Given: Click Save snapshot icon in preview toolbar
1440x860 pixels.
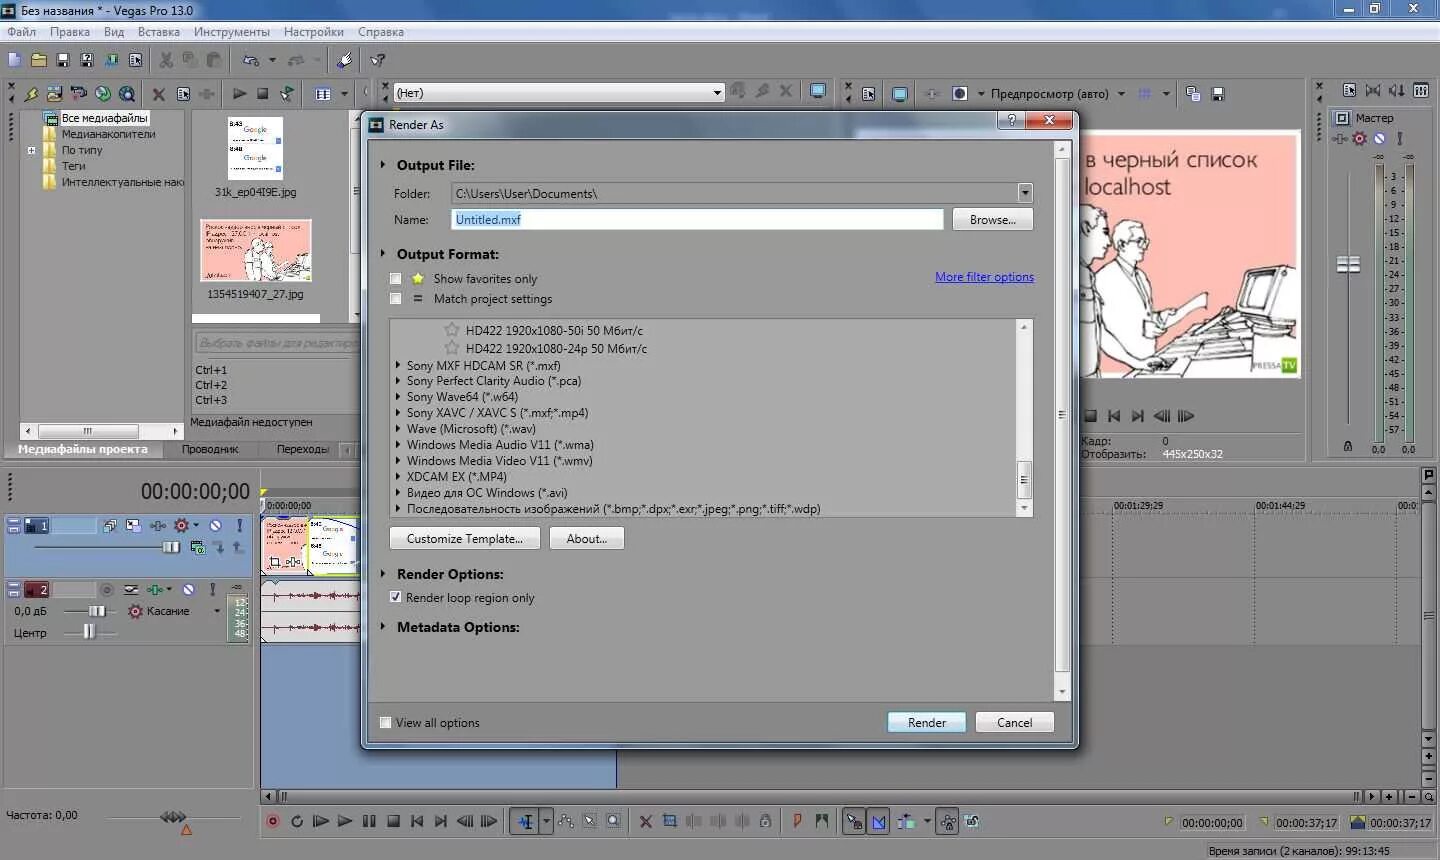Looking at the screenshot, I should coord(1218,94).
